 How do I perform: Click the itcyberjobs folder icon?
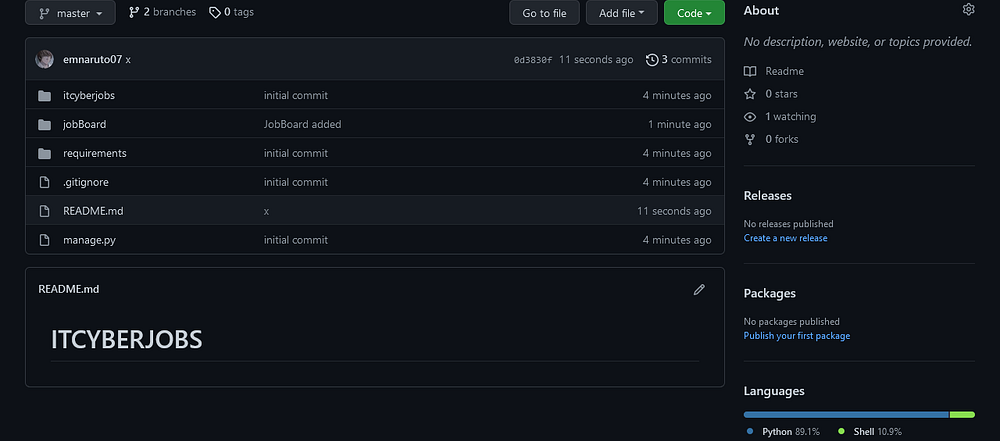pyautogui.click(x=44, y=96)
